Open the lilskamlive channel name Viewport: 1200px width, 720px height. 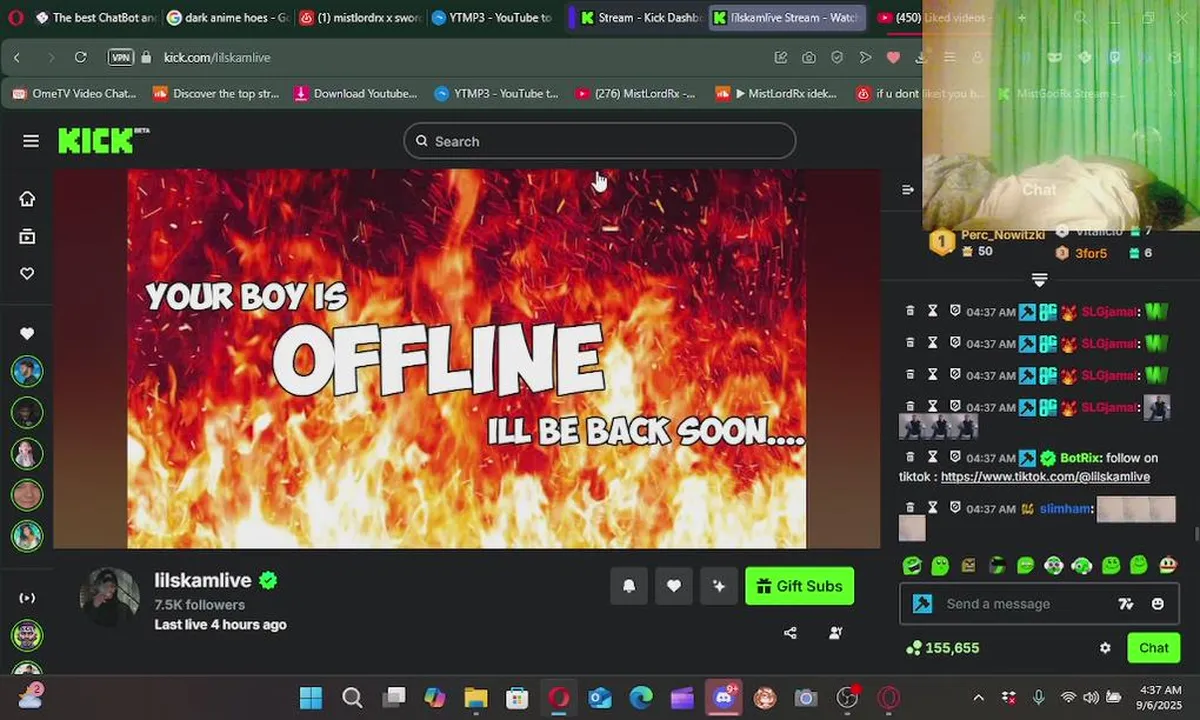(203, 580)
